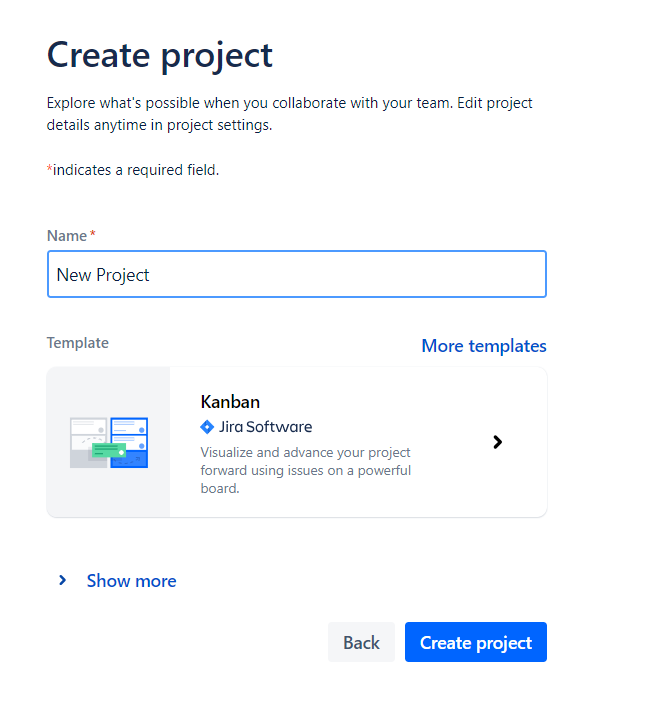Viewport: 648px width, 724px height.
Task: Click the red asterisk beside Name
Action: click(93, 235)
